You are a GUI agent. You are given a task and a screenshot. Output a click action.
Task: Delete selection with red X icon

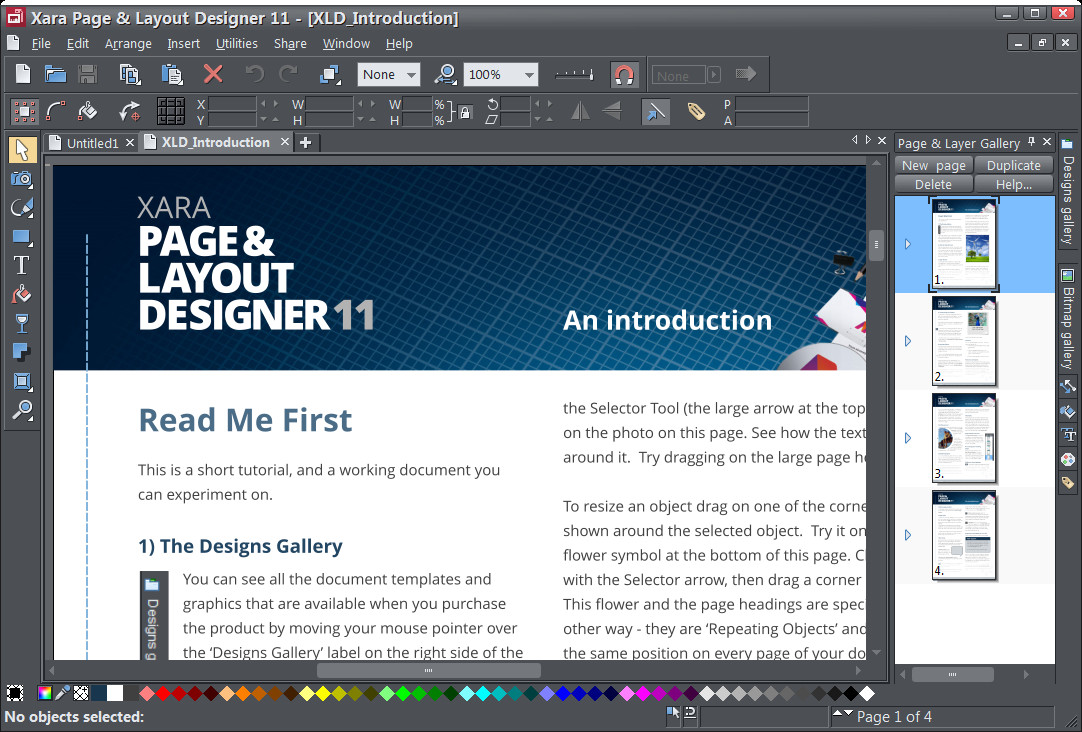point(213,74)
